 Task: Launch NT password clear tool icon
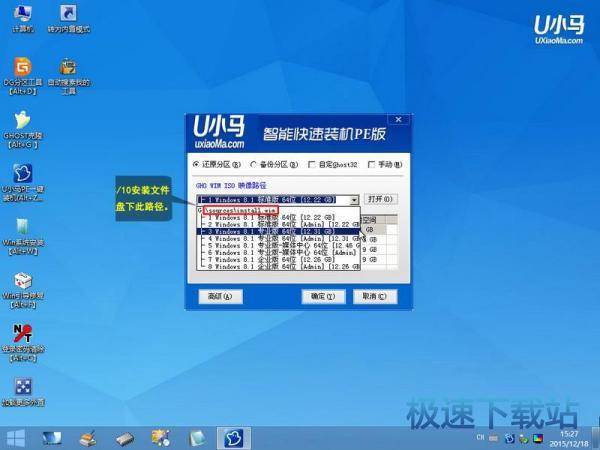(23, 342)
